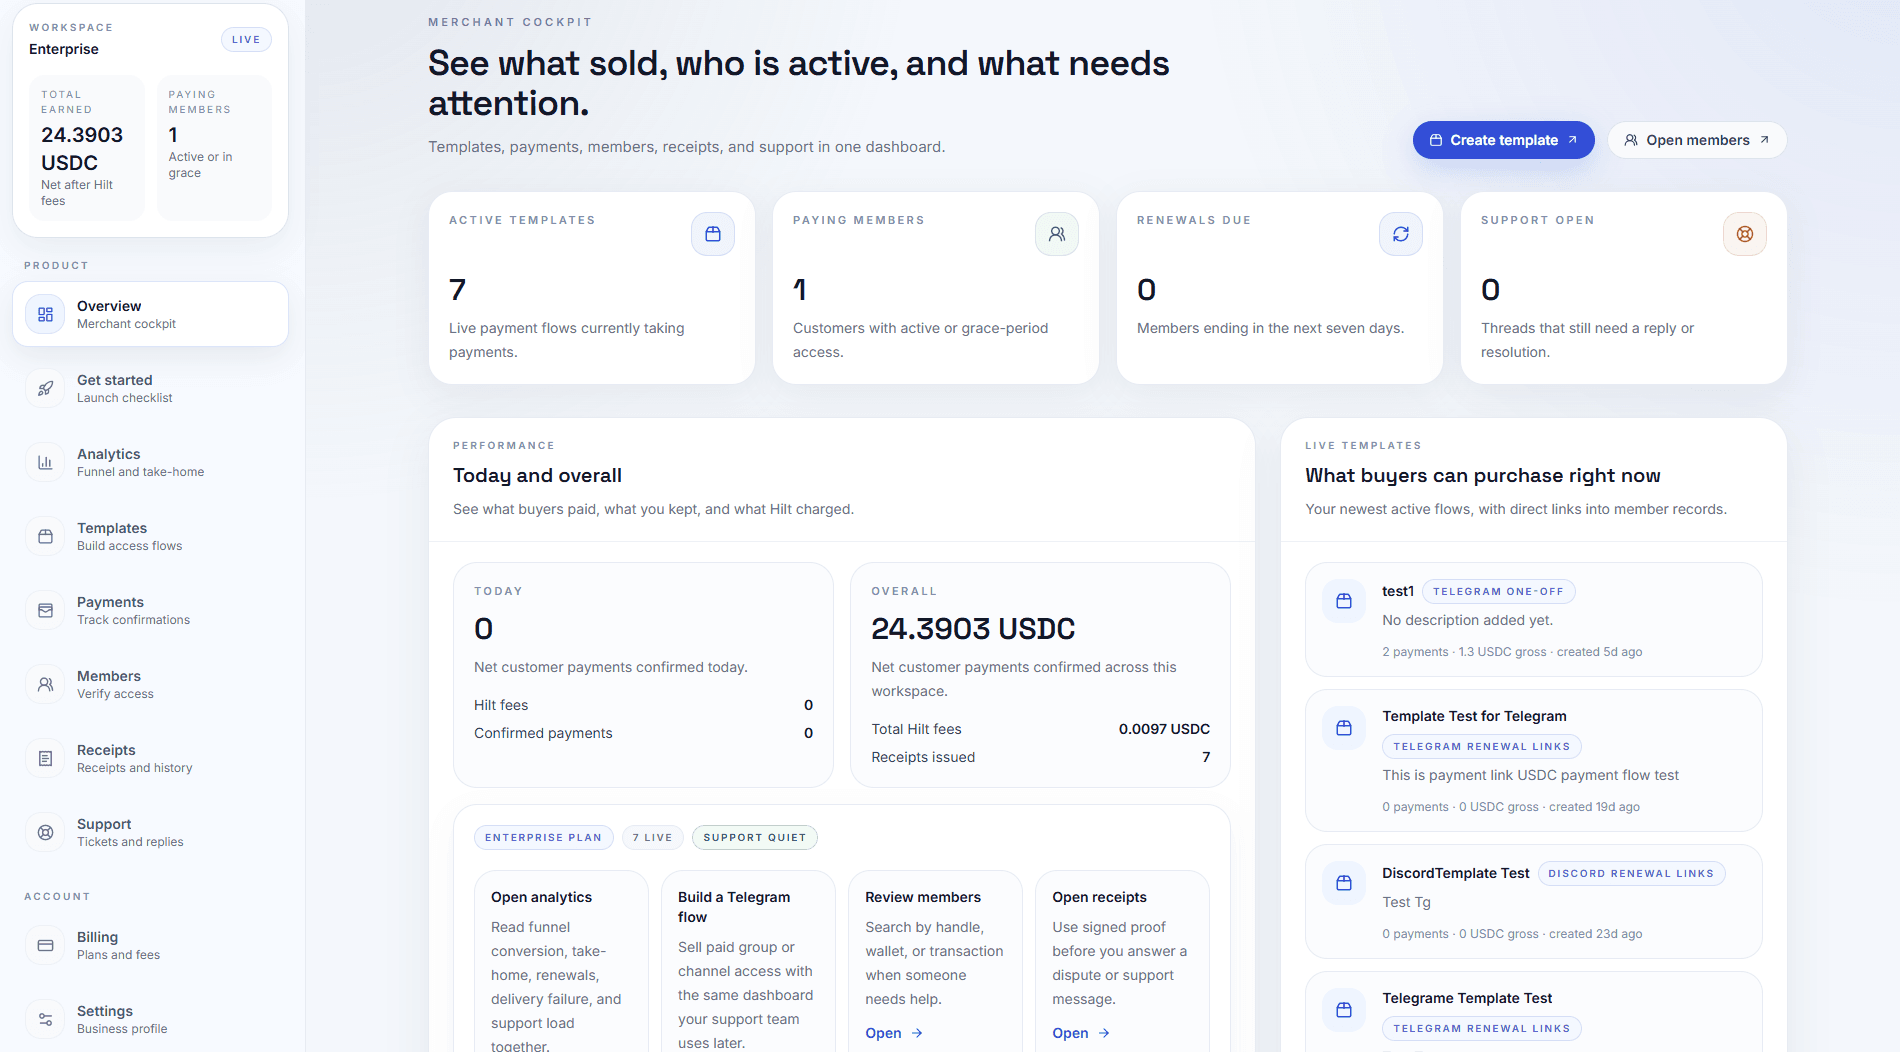Image resolution: width=1900 pixels, height=1052 pixels.
Task: Click the Payments card icon in sidebar
Action: 45,610
